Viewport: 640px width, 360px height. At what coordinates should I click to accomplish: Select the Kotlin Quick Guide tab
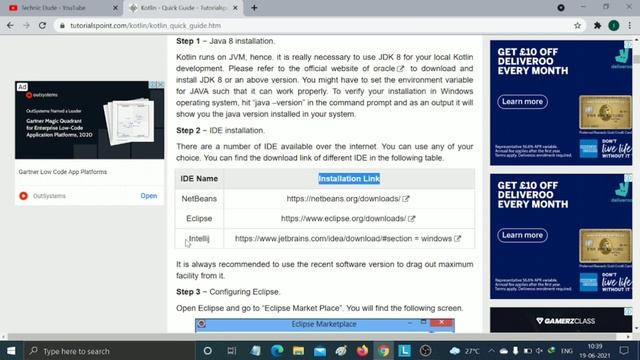(182, 8)
